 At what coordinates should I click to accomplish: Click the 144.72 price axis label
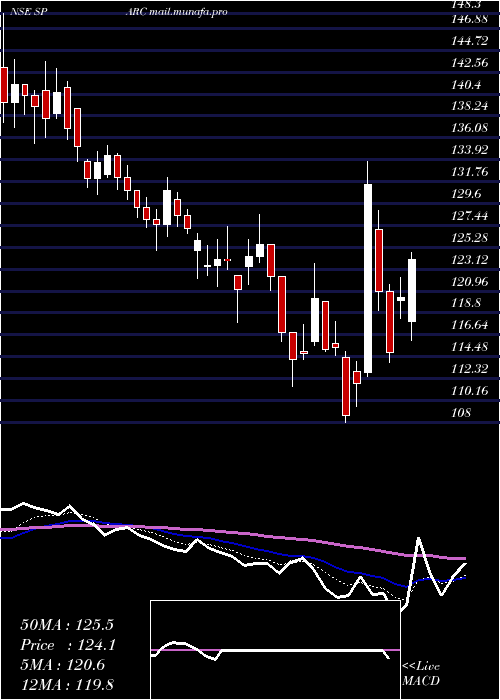click(470, 42)
